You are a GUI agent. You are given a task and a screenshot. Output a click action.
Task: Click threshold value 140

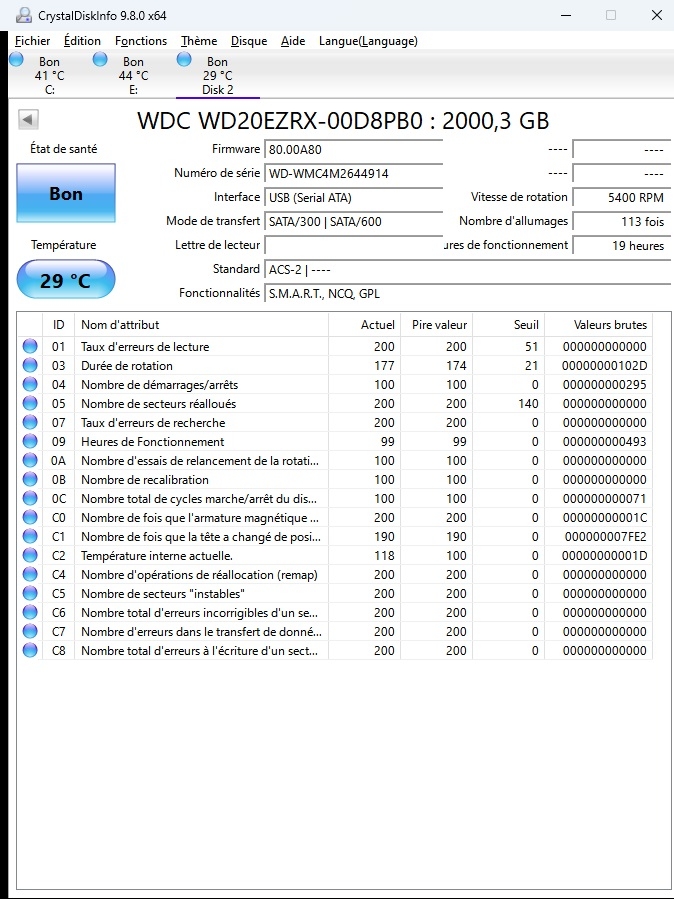tap(528, 403)
